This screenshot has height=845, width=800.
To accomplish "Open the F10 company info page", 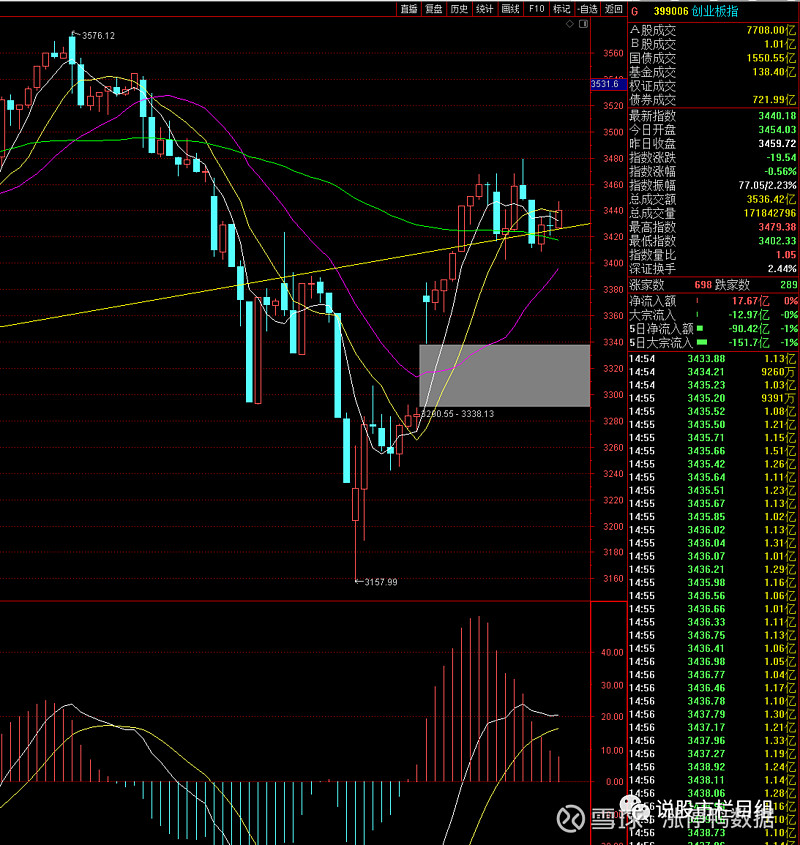I will coord(537,9).
